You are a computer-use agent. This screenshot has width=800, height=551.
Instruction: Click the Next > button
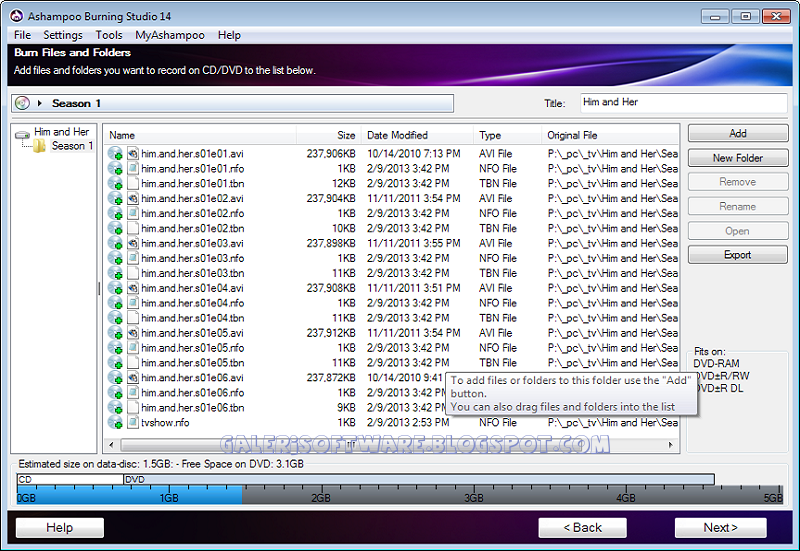[720, 528]
